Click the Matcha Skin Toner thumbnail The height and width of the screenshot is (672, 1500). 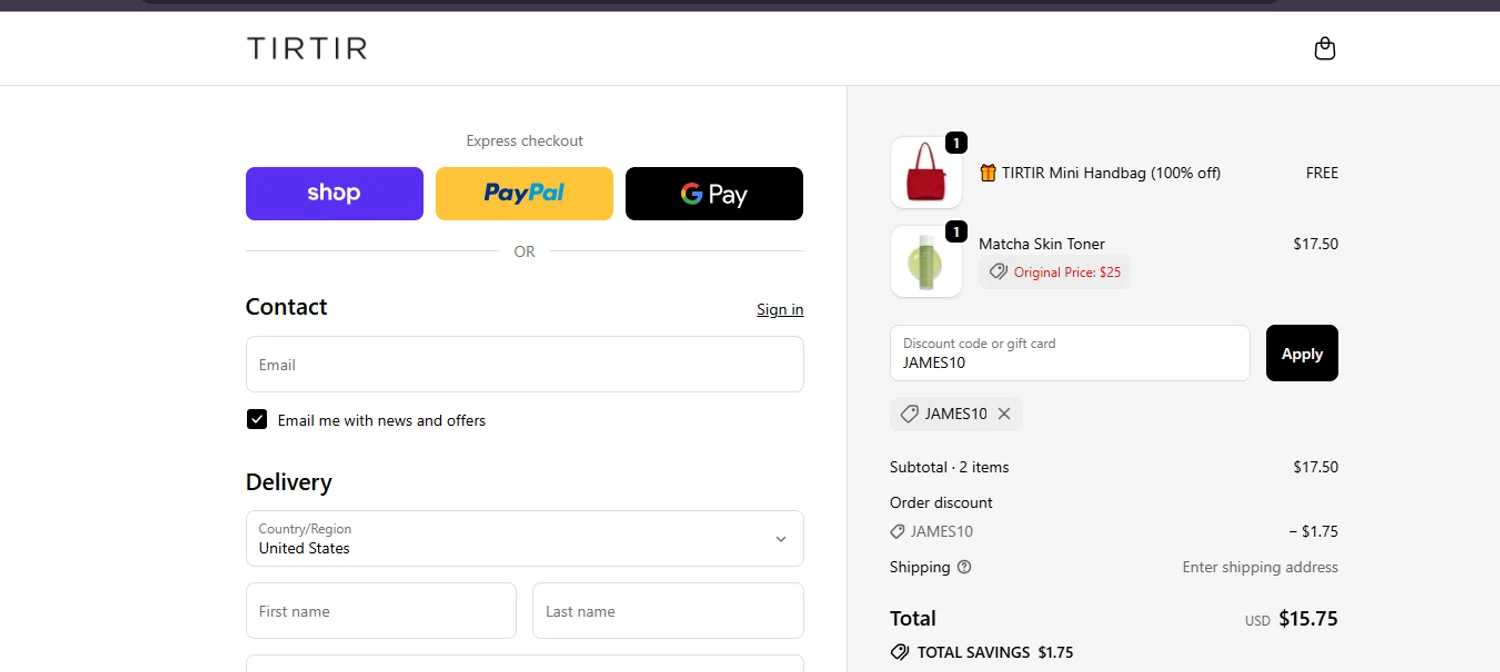[926, 261]
